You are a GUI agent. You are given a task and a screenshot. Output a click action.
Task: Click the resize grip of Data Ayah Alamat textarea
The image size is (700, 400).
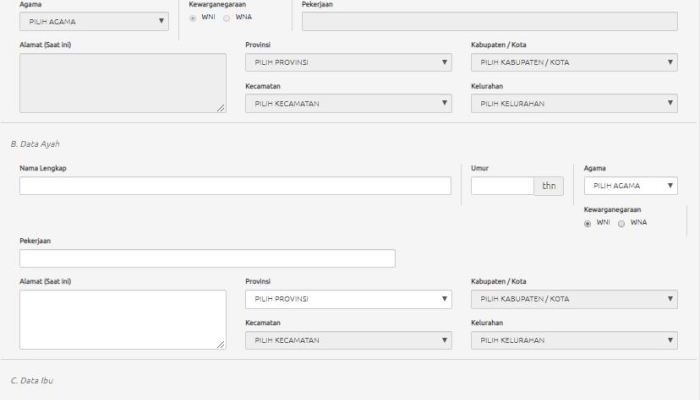(x=221, y=345)
